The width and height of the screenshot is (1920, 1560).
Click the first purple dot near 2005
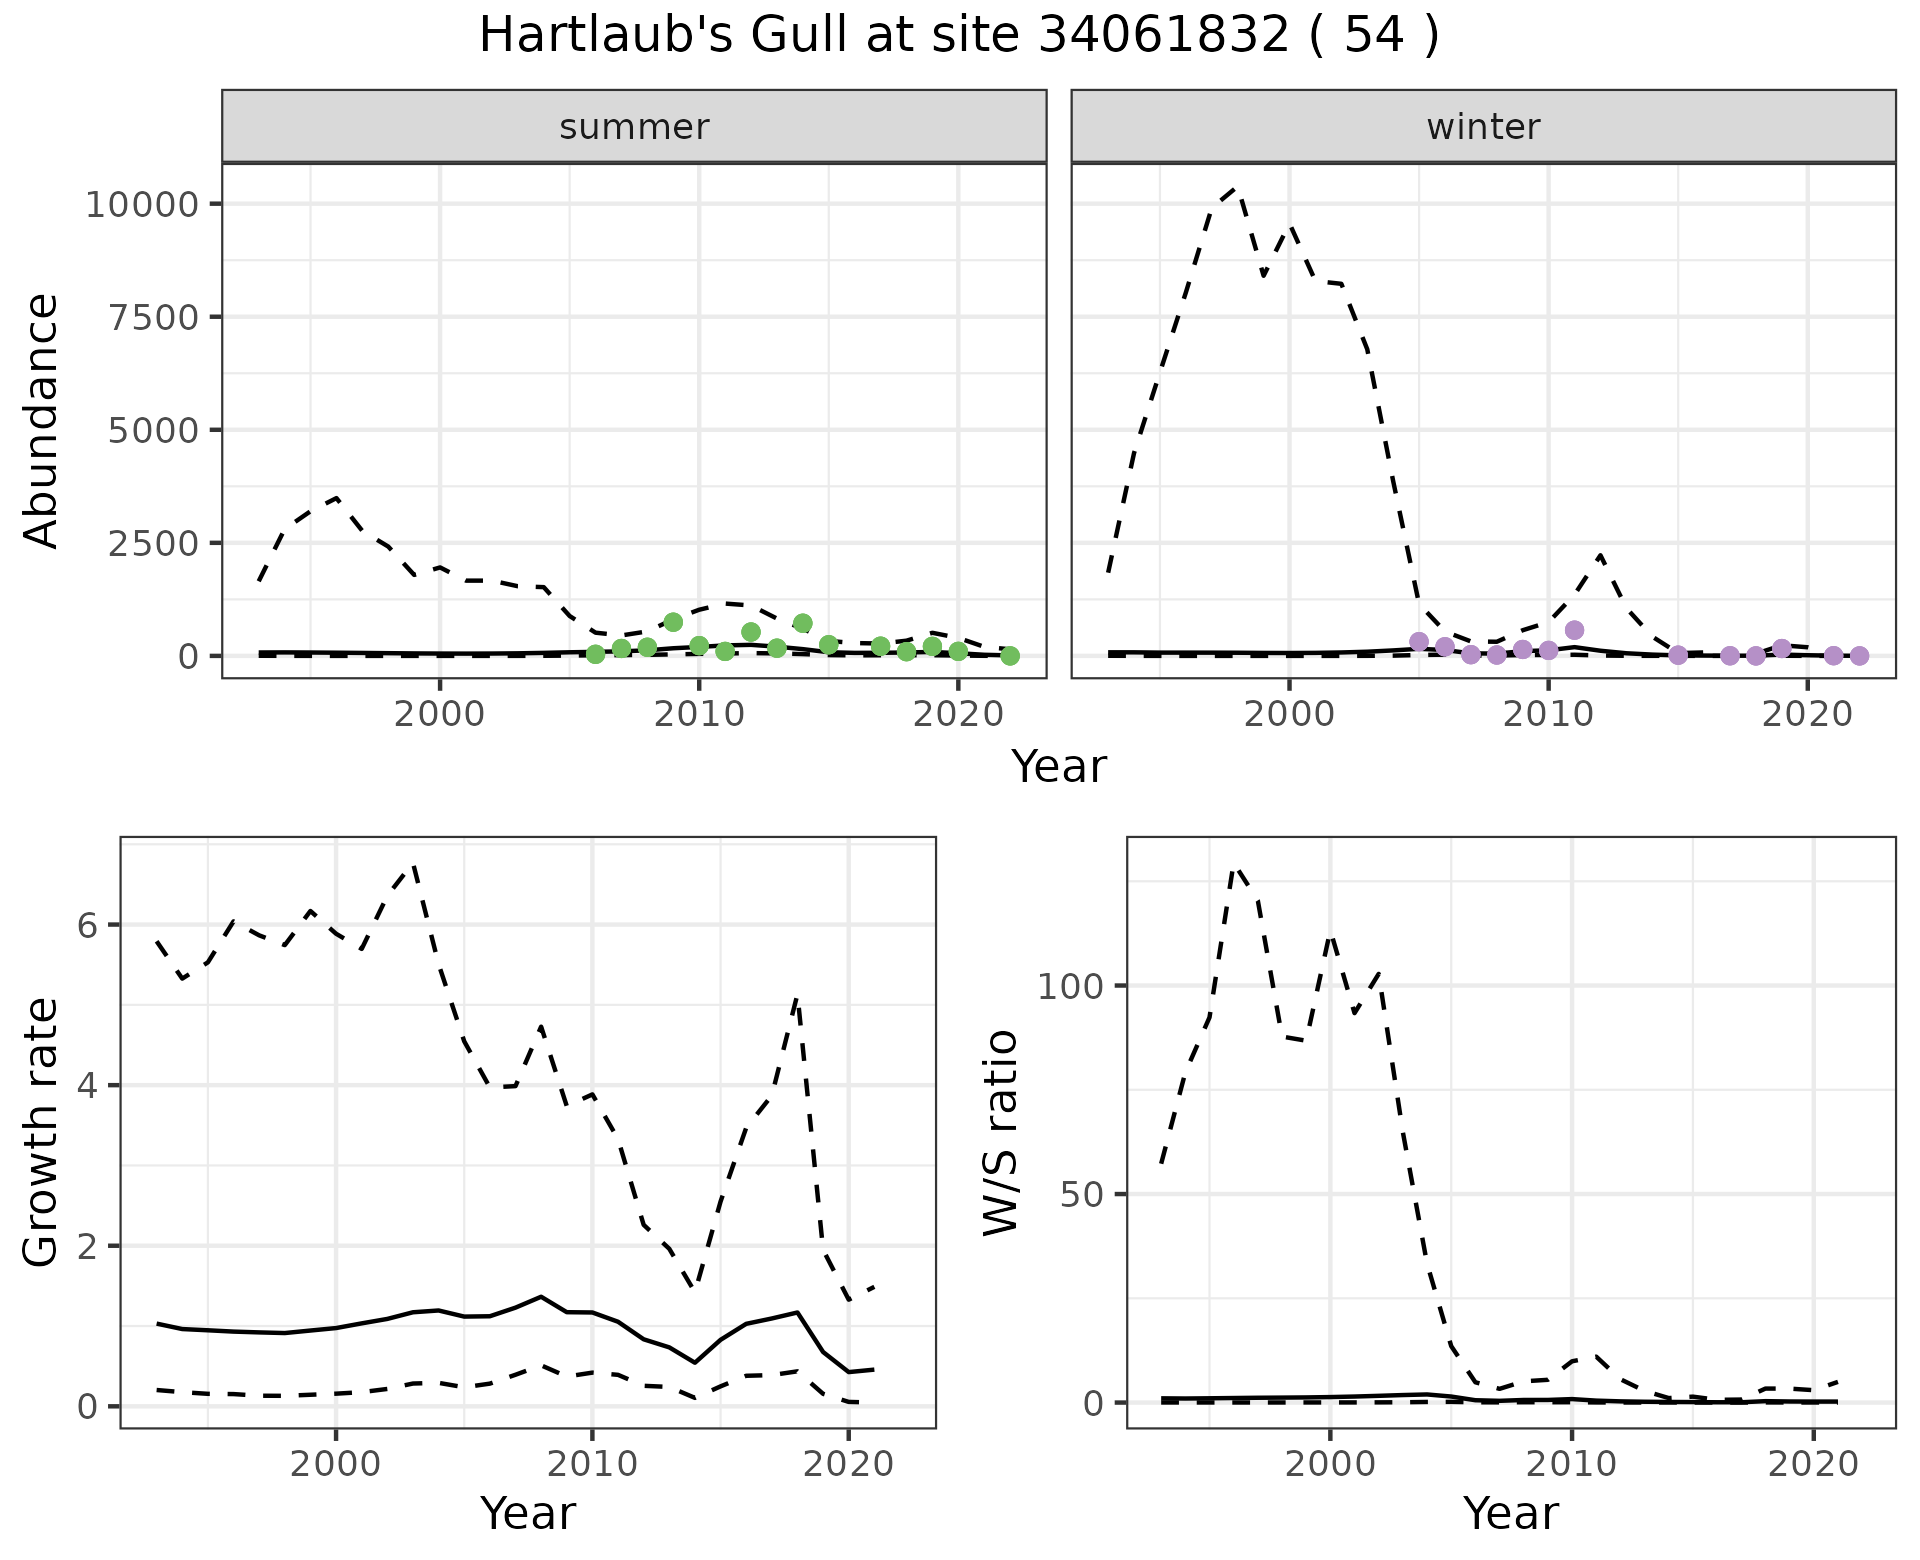point(1418,642)
